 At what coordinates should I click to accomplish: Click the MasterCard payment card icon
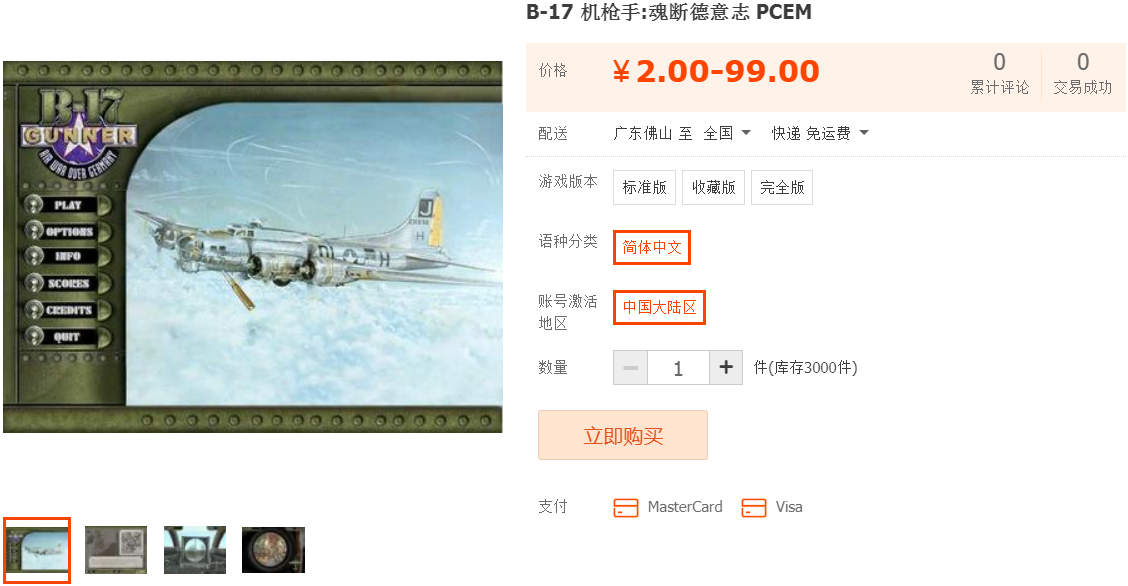coord(625,508)
